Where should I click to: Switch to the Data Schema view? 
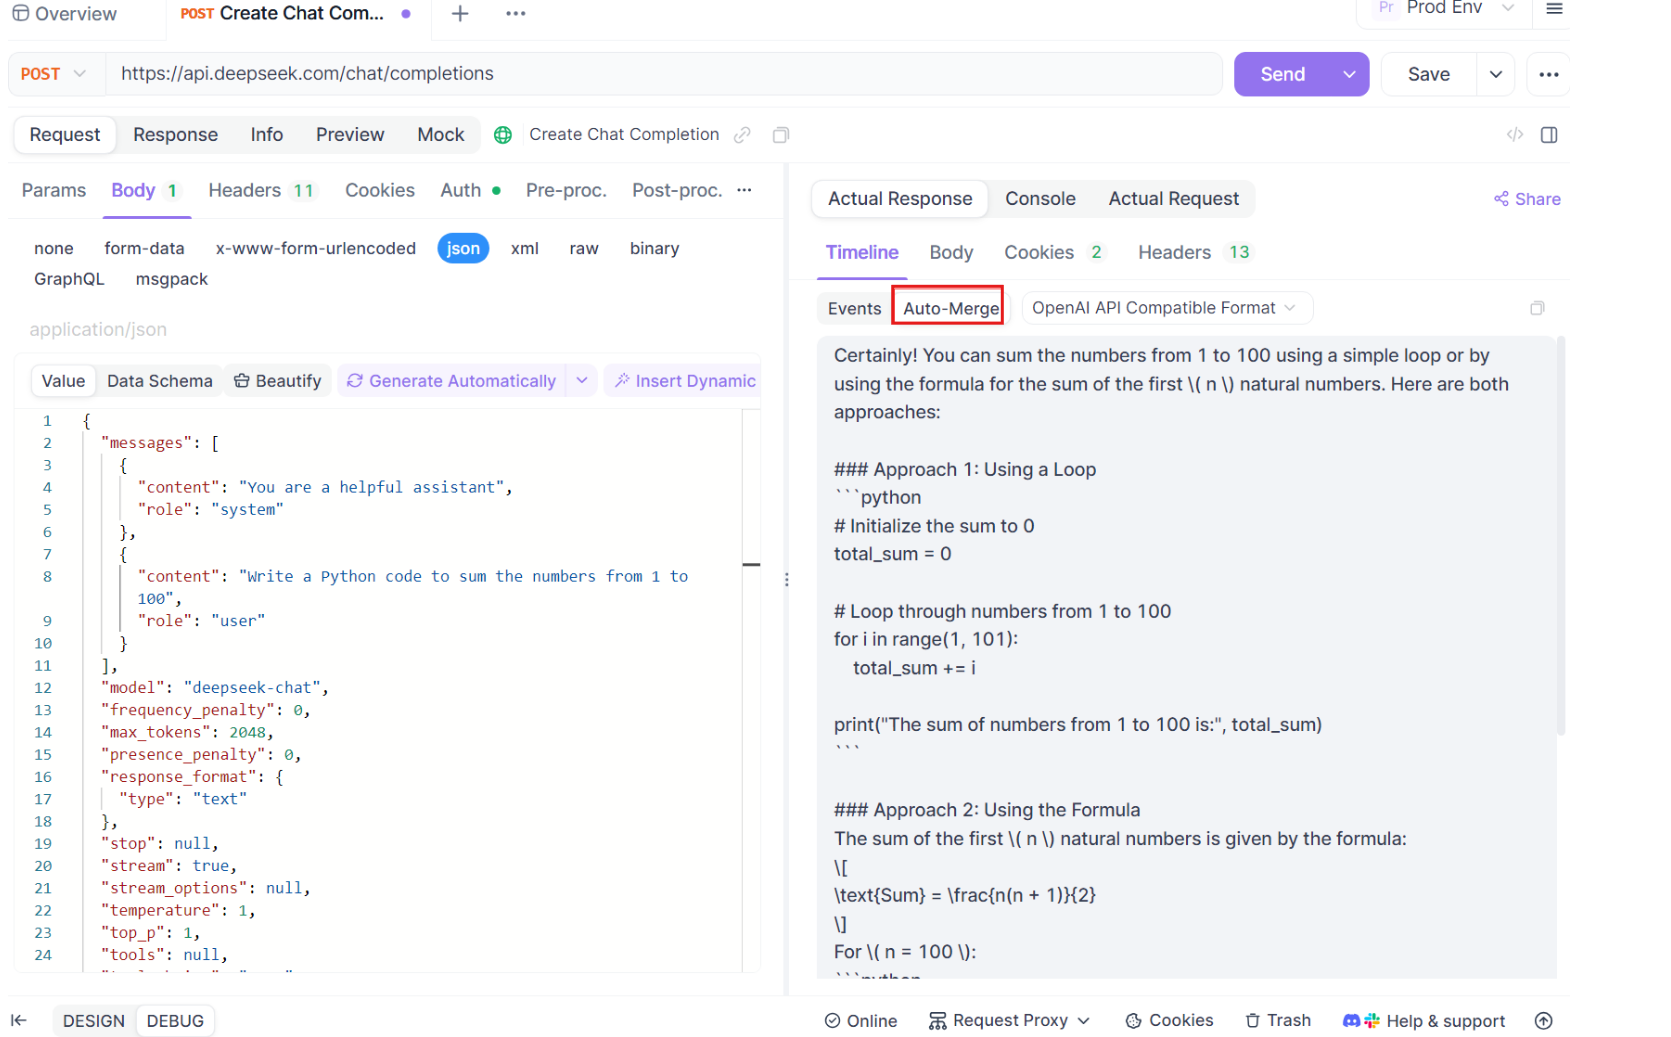160,381
